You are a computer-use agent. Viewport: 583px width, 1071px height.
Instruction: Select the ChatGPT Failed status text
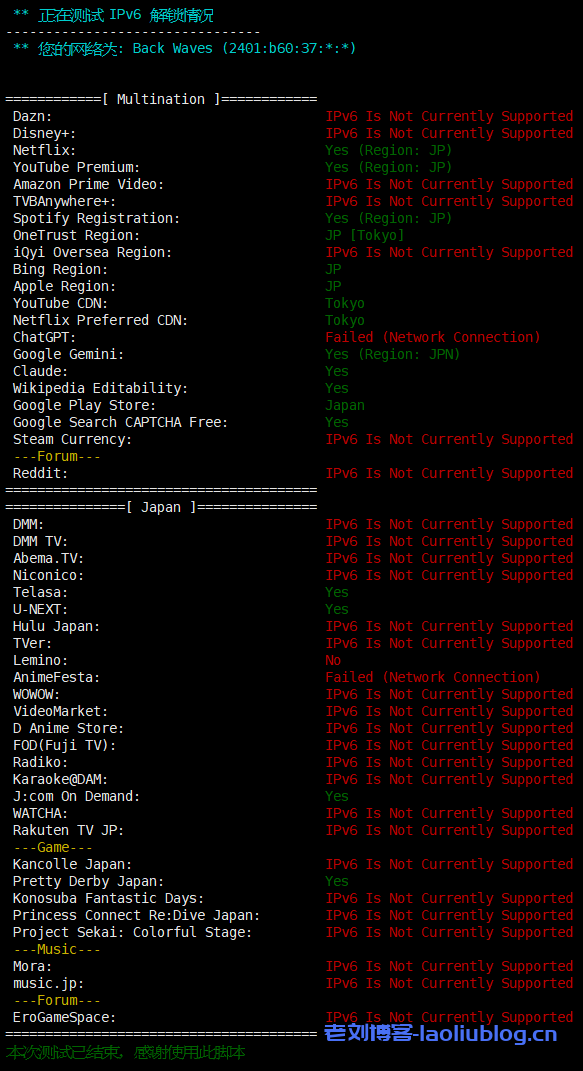pos(433,337)
